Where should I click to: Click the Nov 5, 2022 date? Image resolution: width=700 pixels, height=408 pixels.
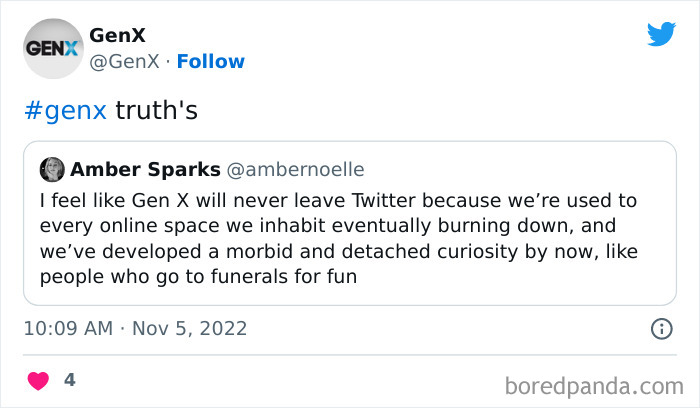pos(191,328)
